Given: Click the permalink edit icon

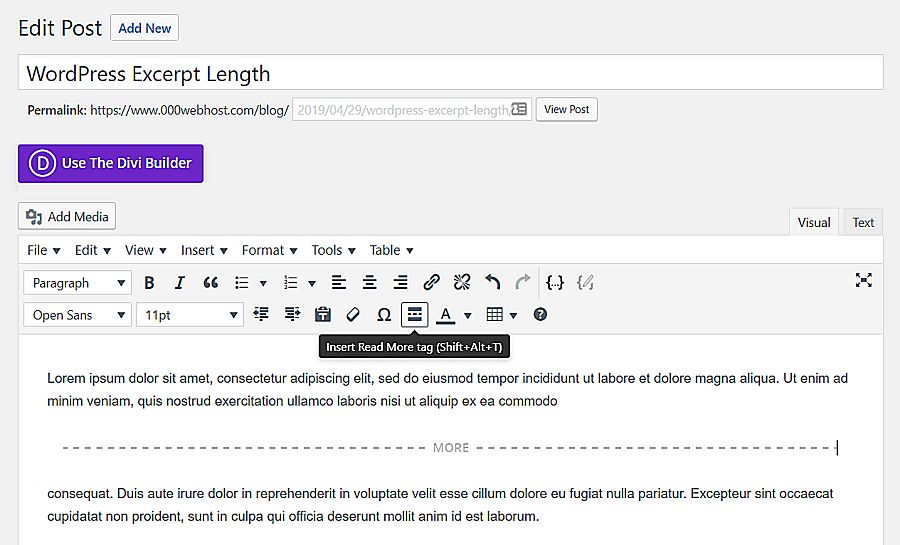Looking at the screenshot, I should (519, 109).
